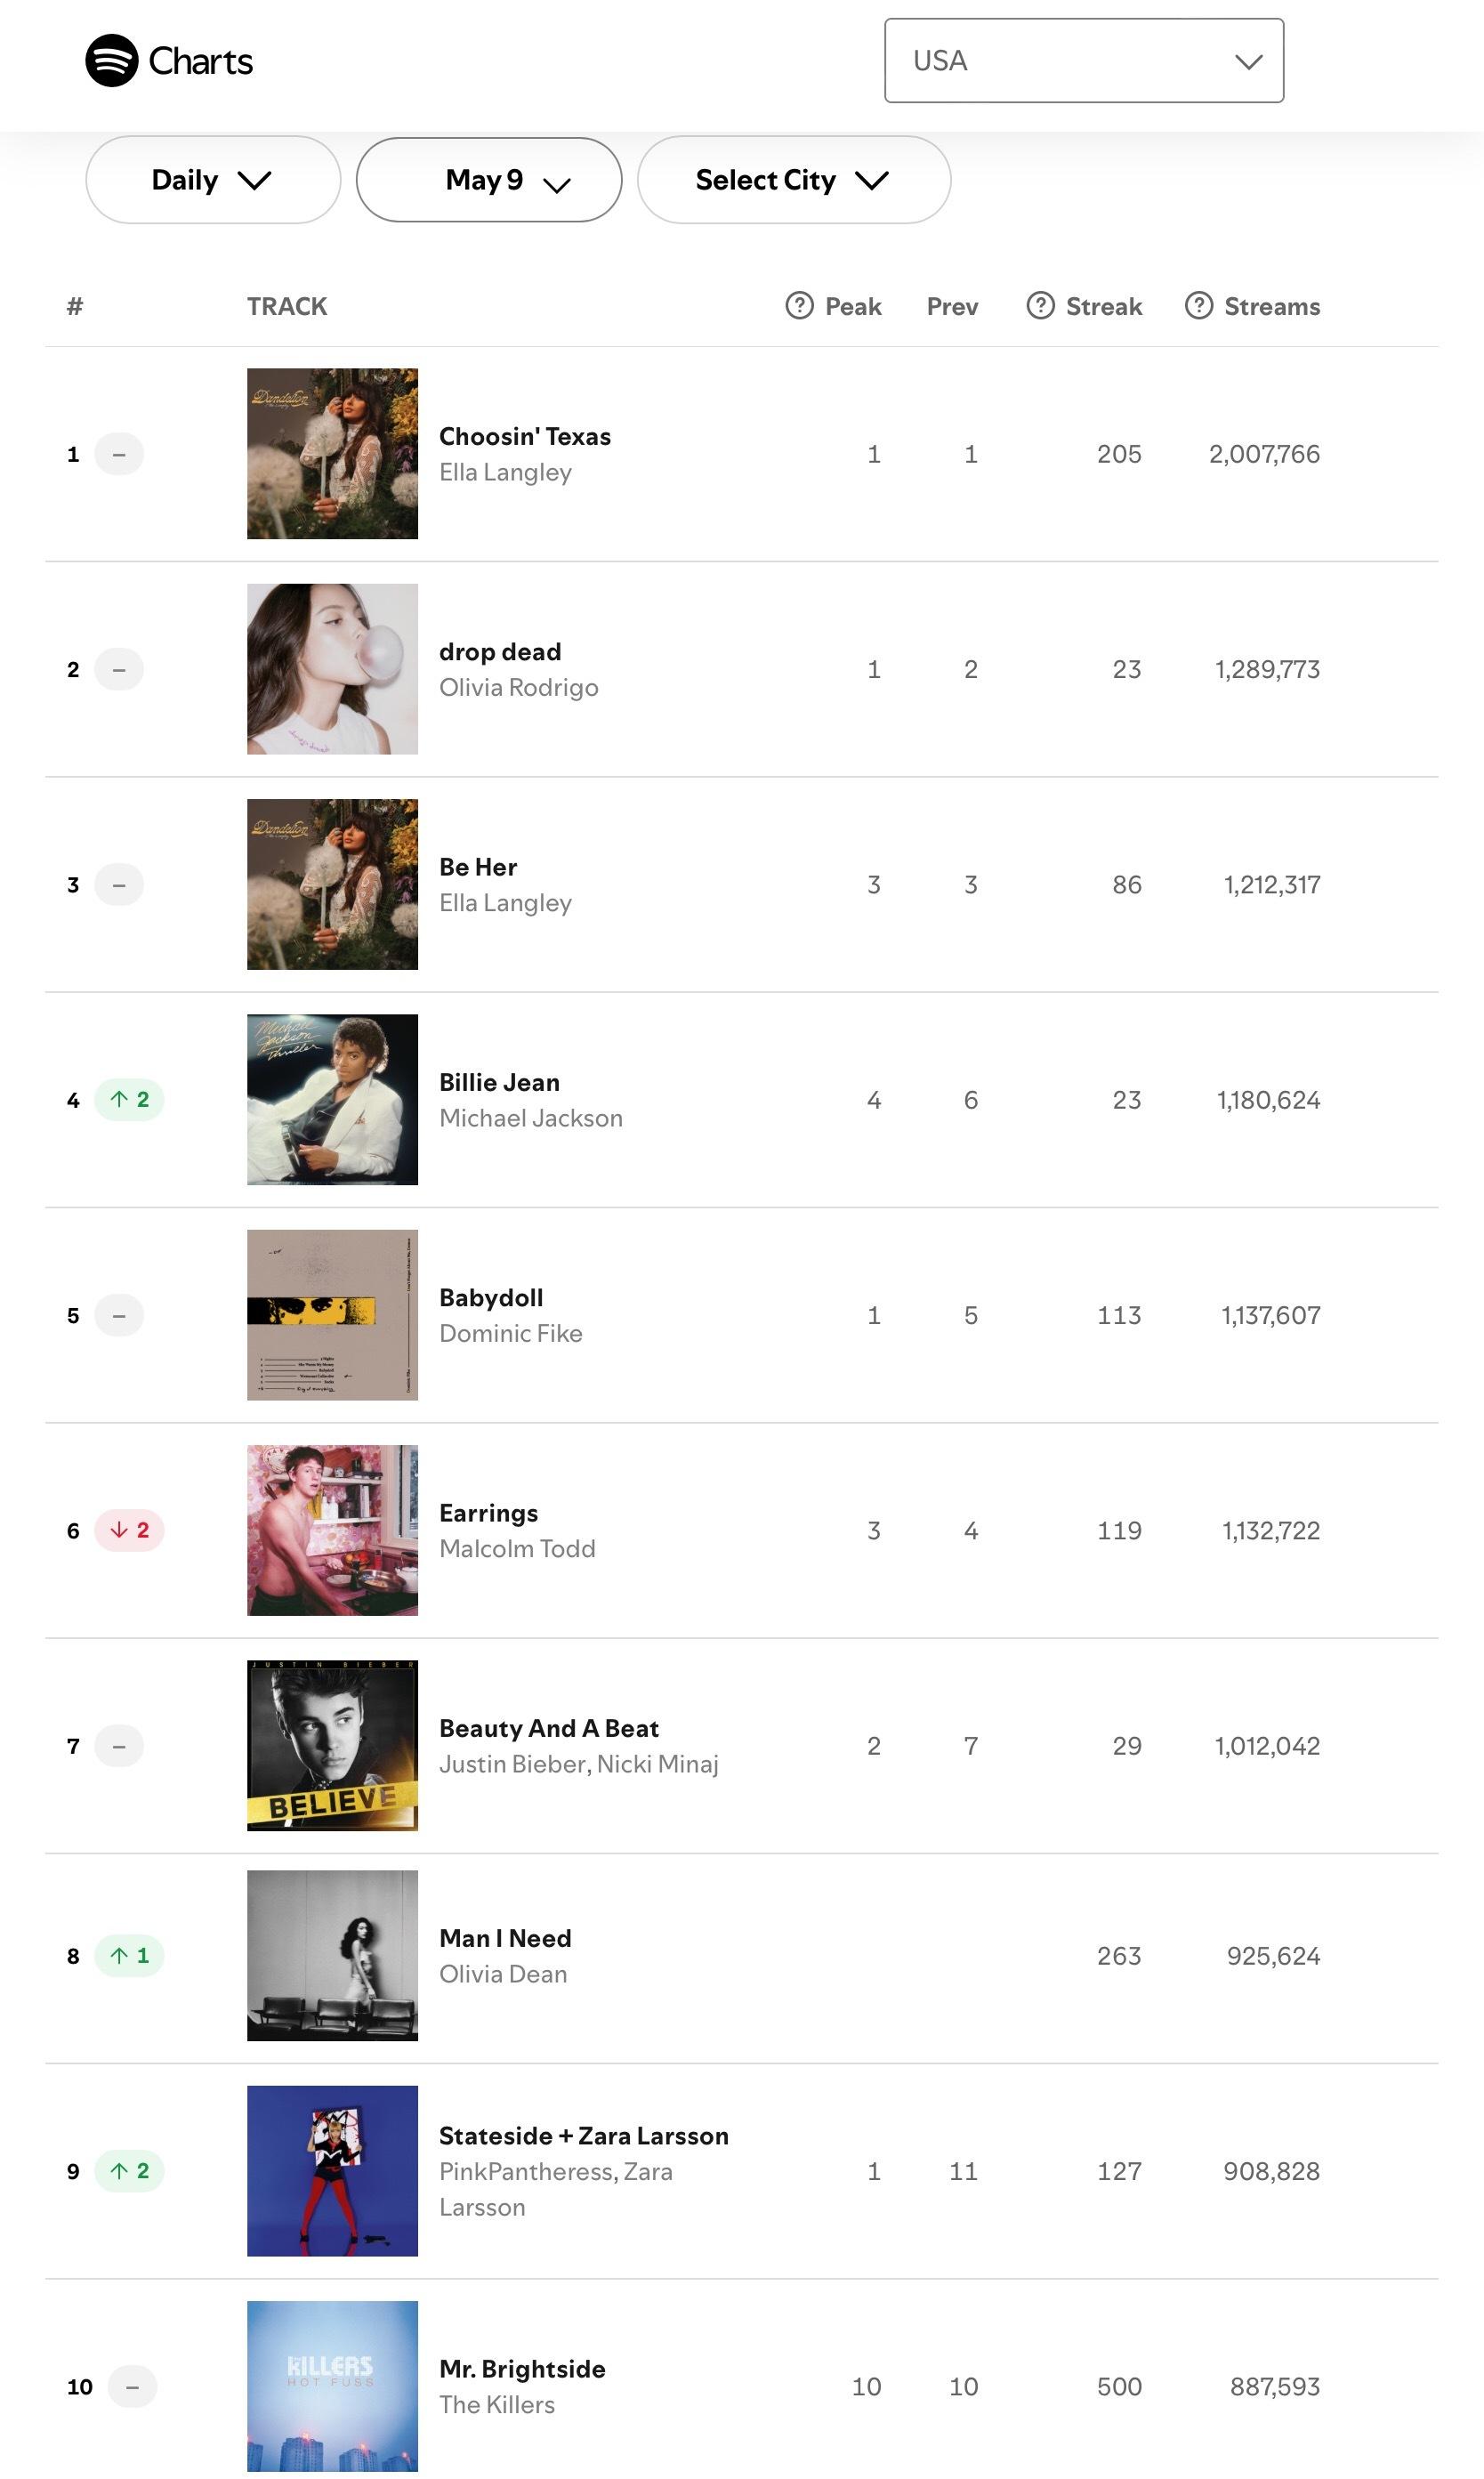Open the Streak column help icon

(1040, 306)
